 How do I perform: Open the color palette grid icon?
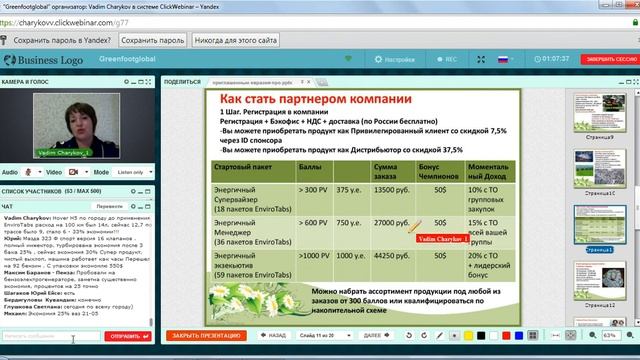coord(533,336)
